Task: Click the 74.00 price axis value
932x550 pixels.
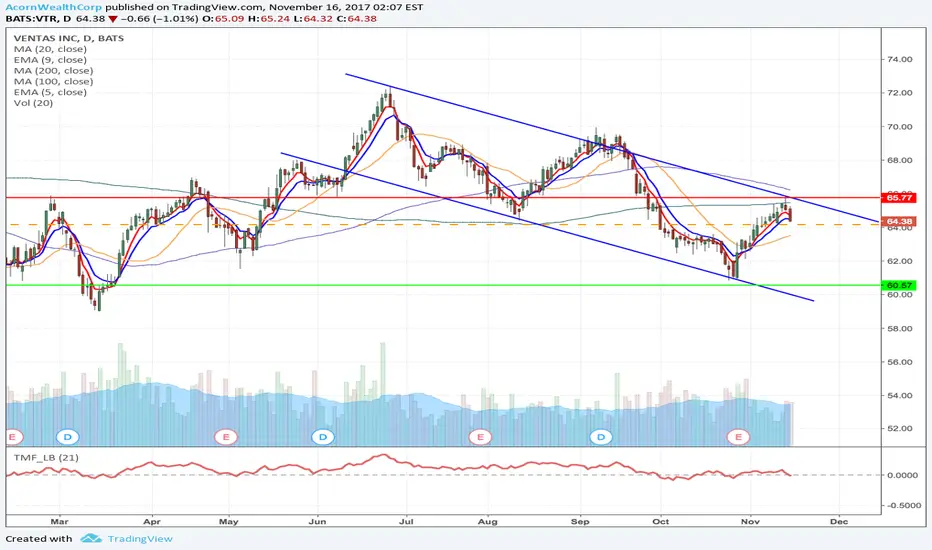Action: tap(899, 59)
